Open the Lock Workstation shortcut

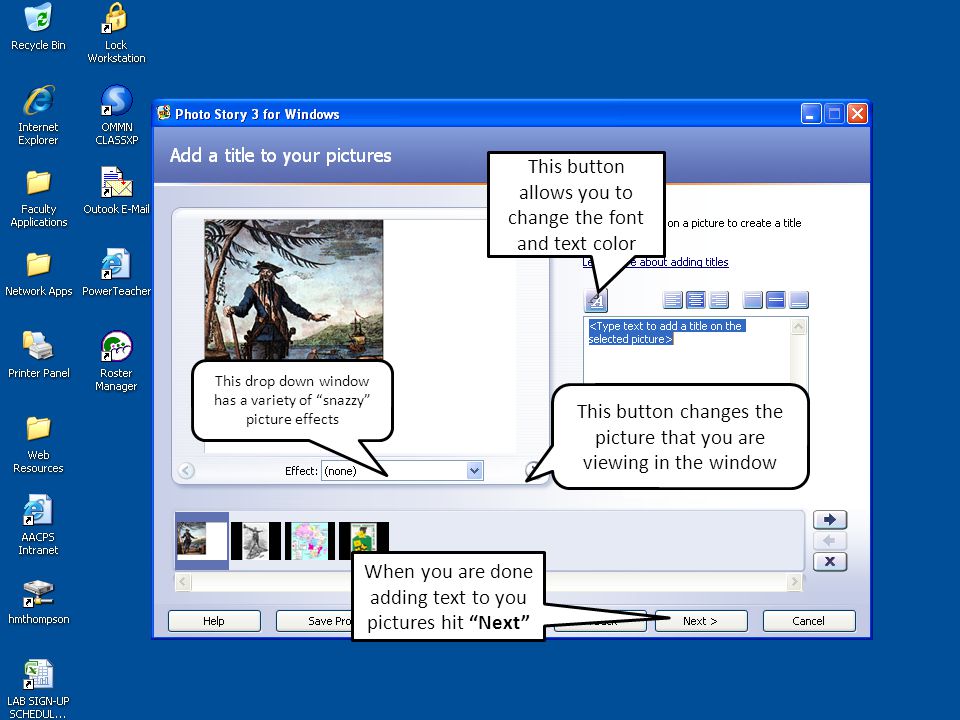click(x=116, y=33)
